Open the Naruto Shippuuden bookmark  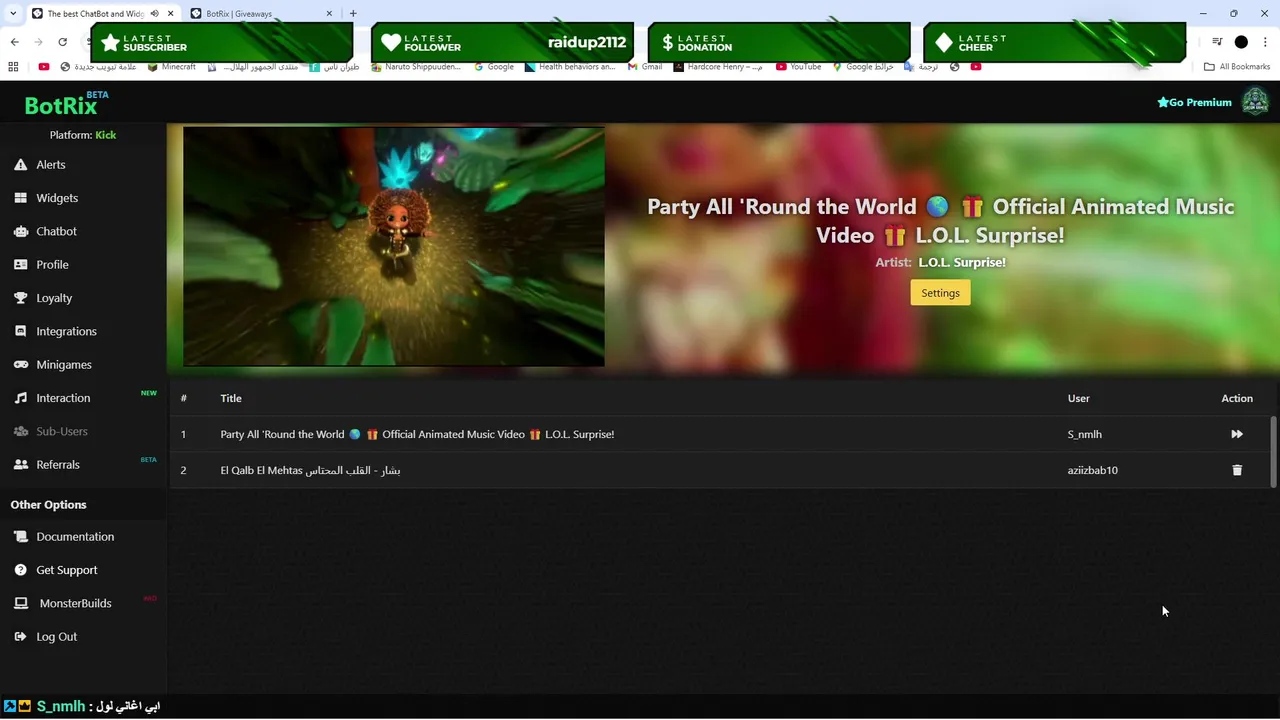(416, 67)
